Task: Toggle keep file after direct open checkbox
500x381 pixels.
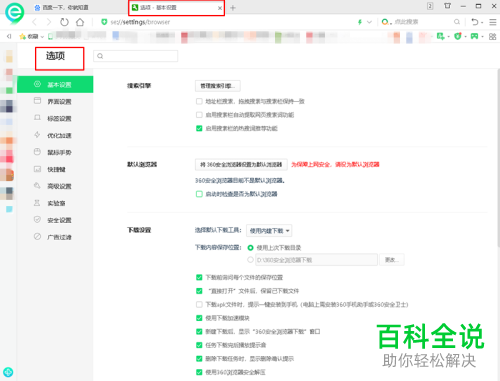Action: (x=199, y=291)
